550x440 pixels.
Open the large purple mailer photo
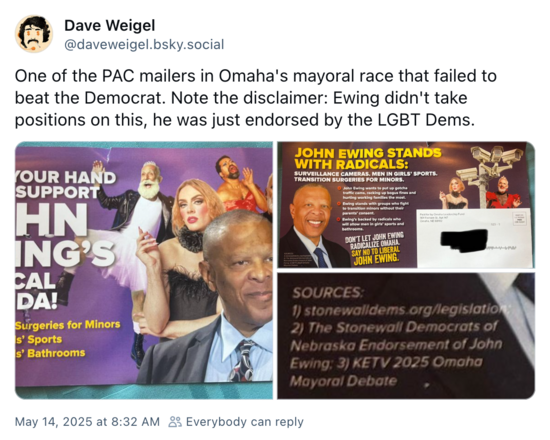tap(144, 270)
